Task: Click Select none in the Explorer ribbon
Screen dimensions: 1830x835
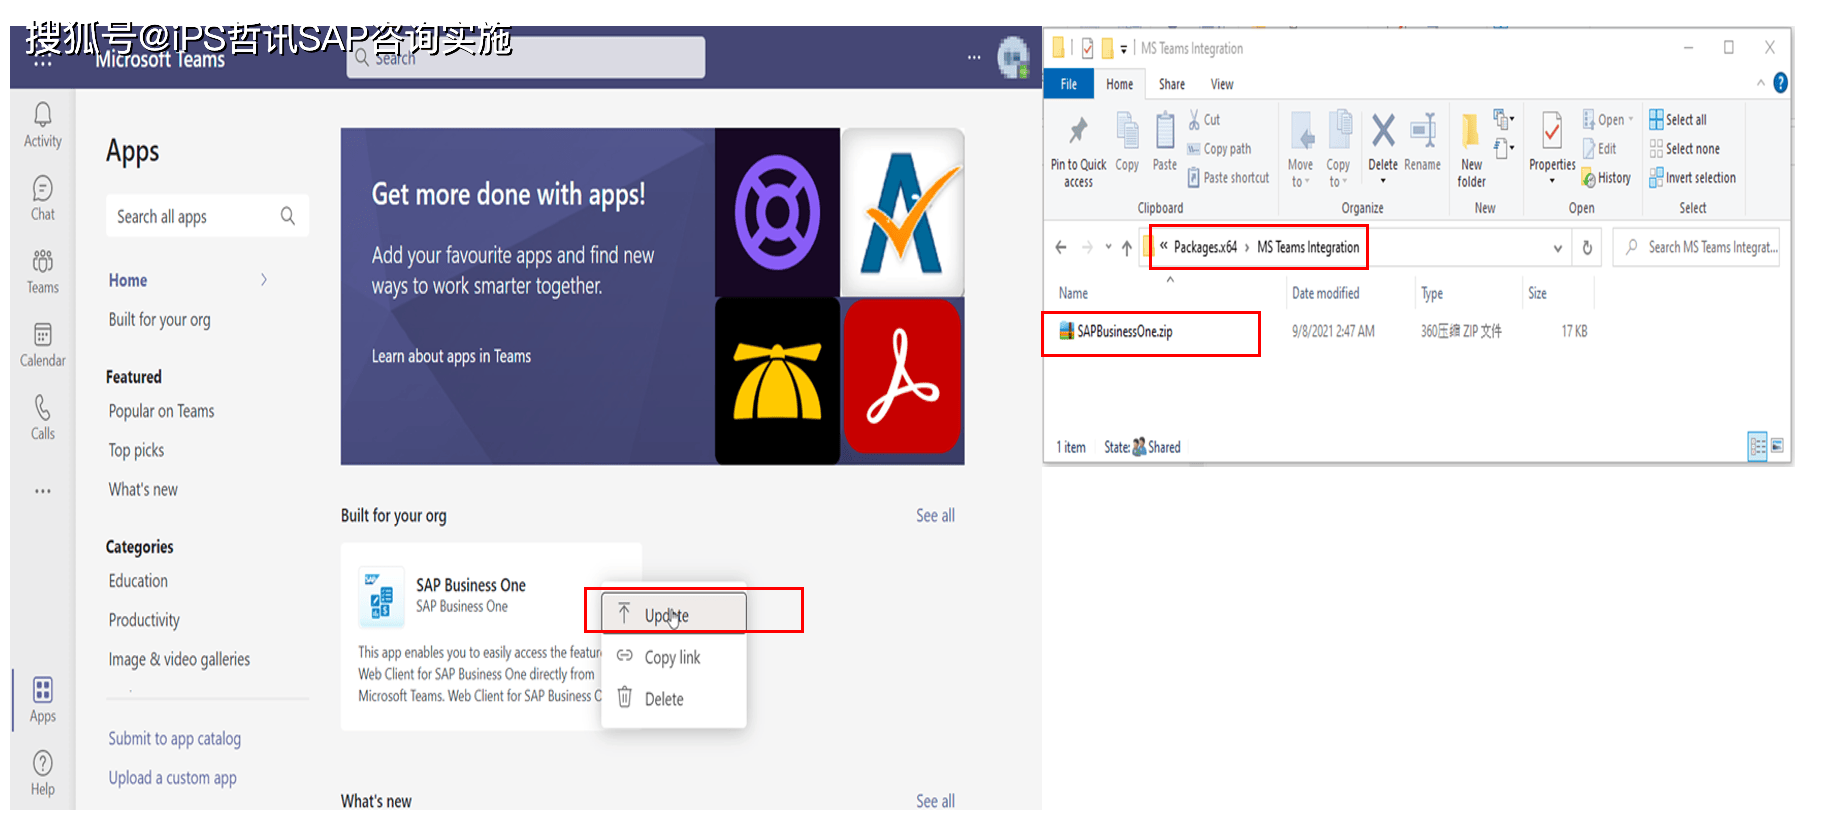Action: click(1685, 149)
